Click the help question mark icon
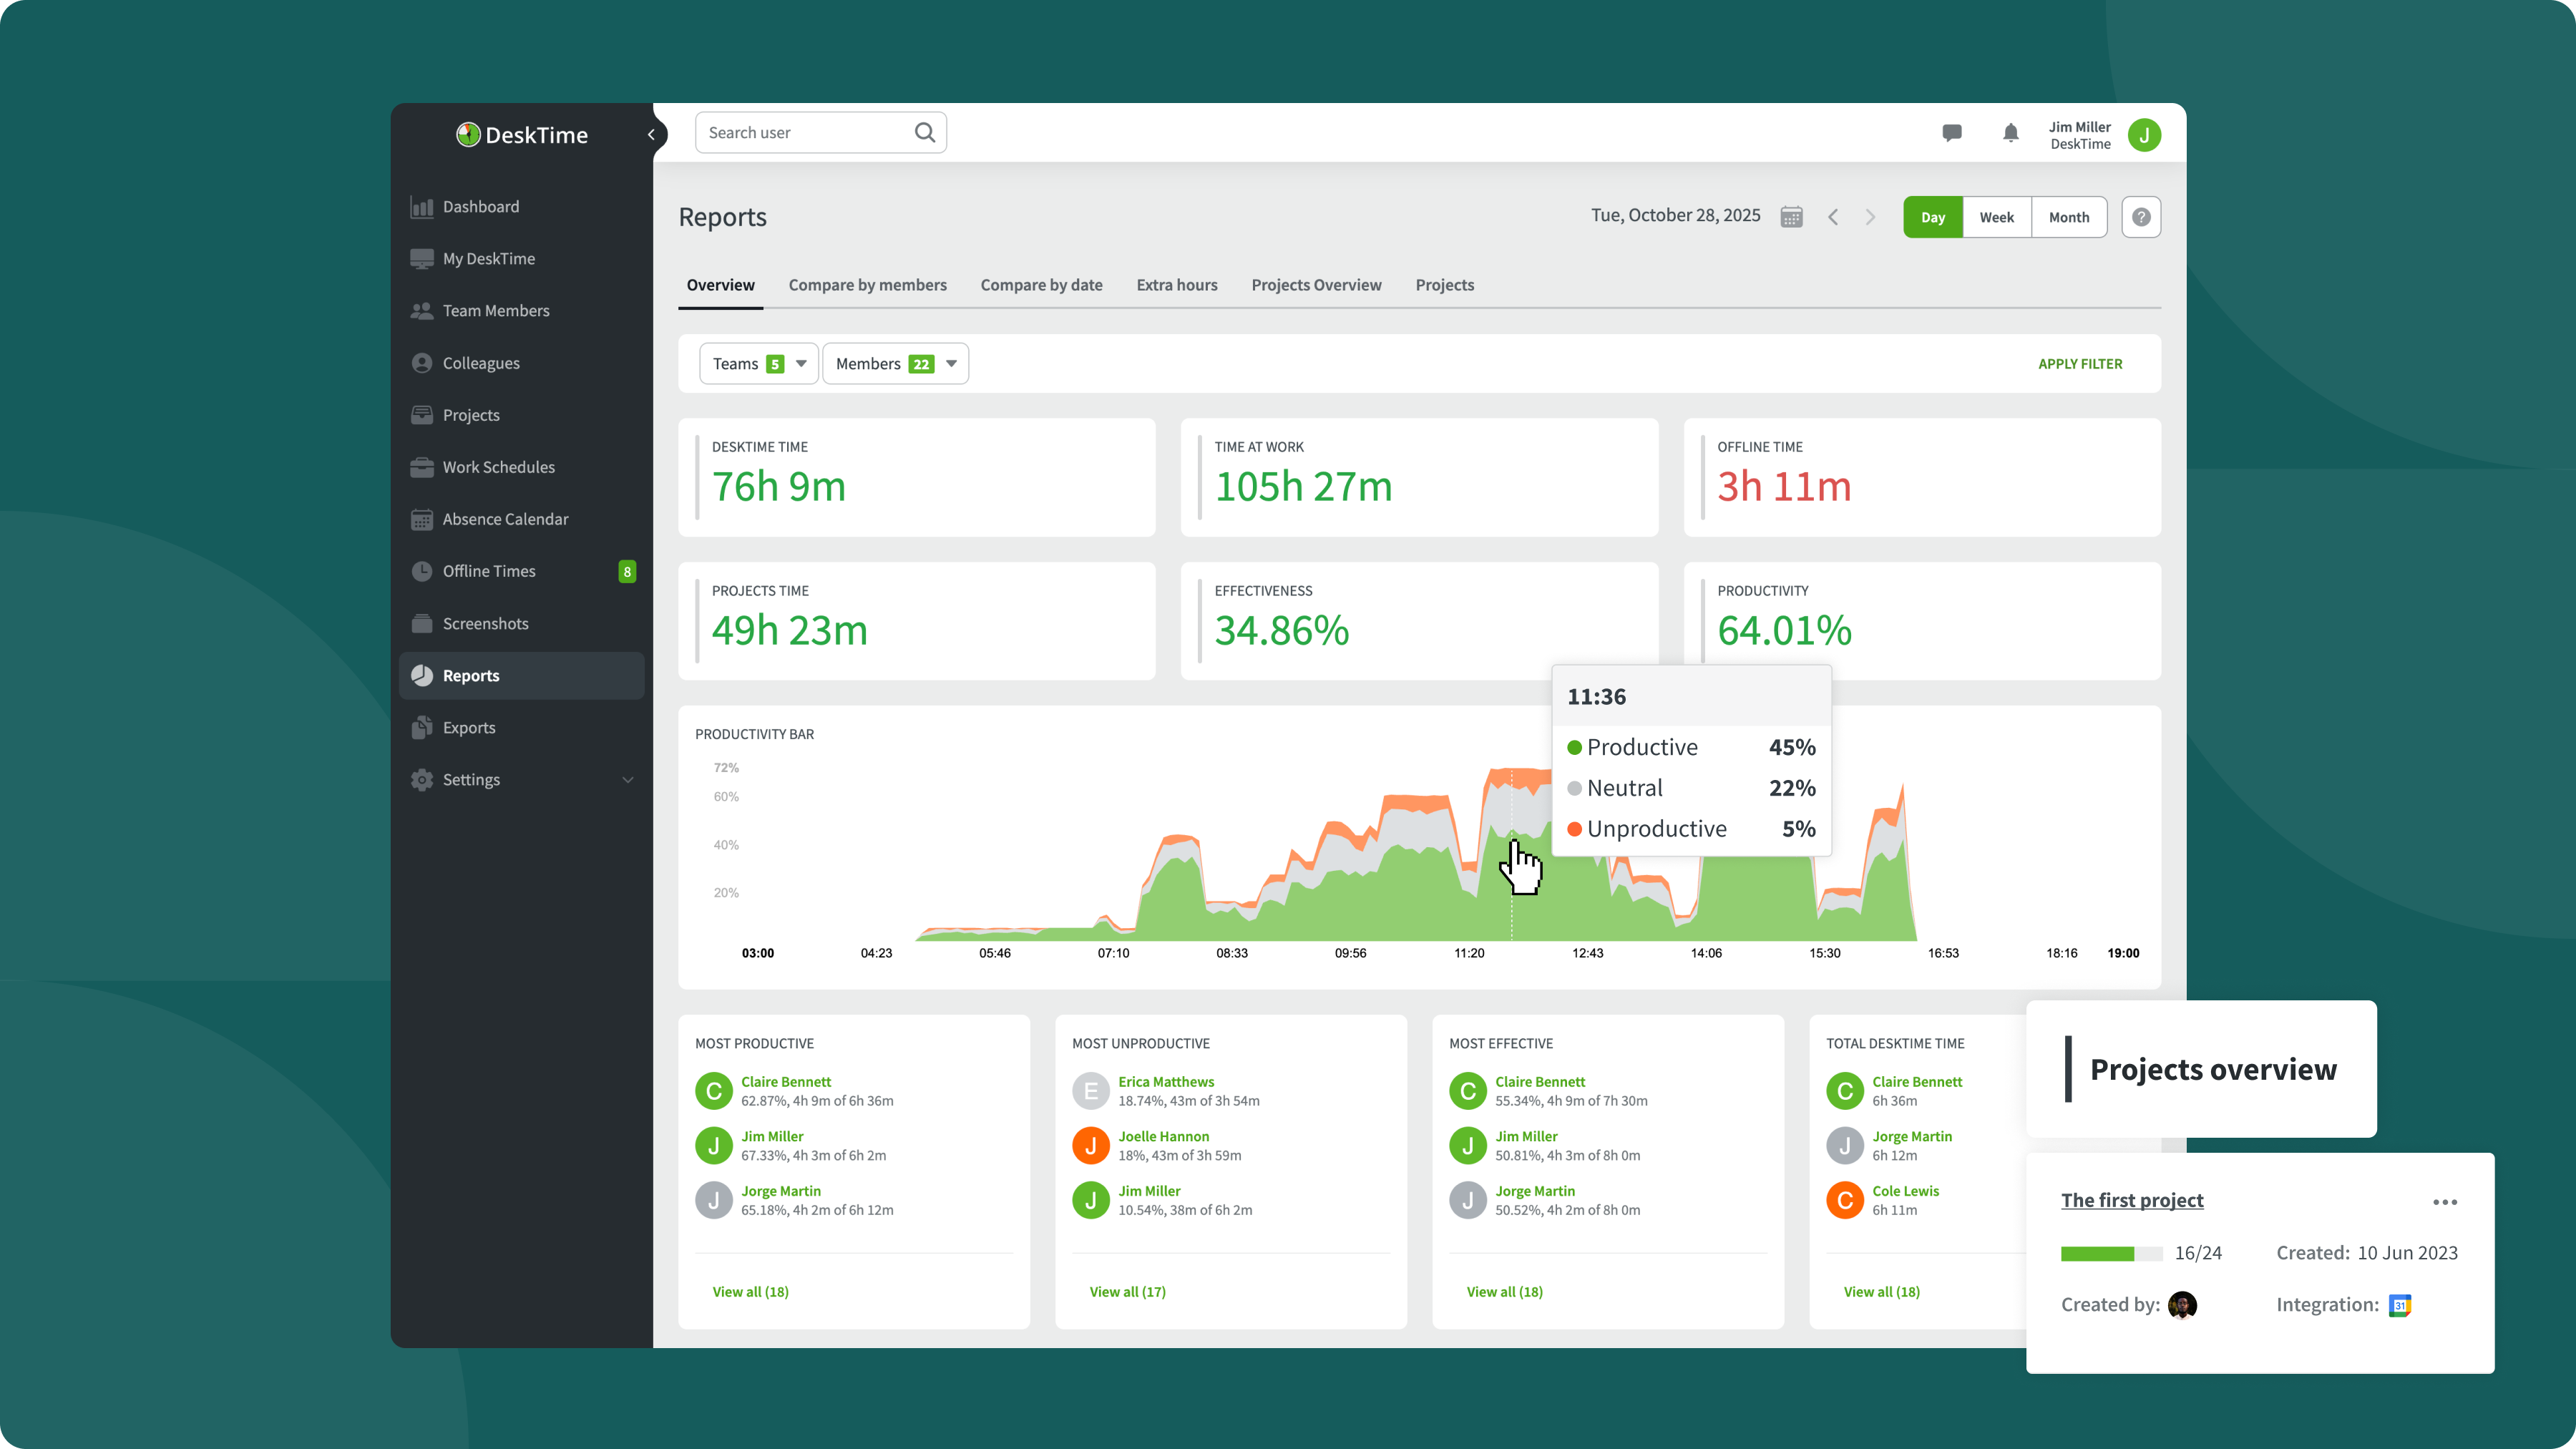This screenshot has width=2576, height=1449. 2141,217
